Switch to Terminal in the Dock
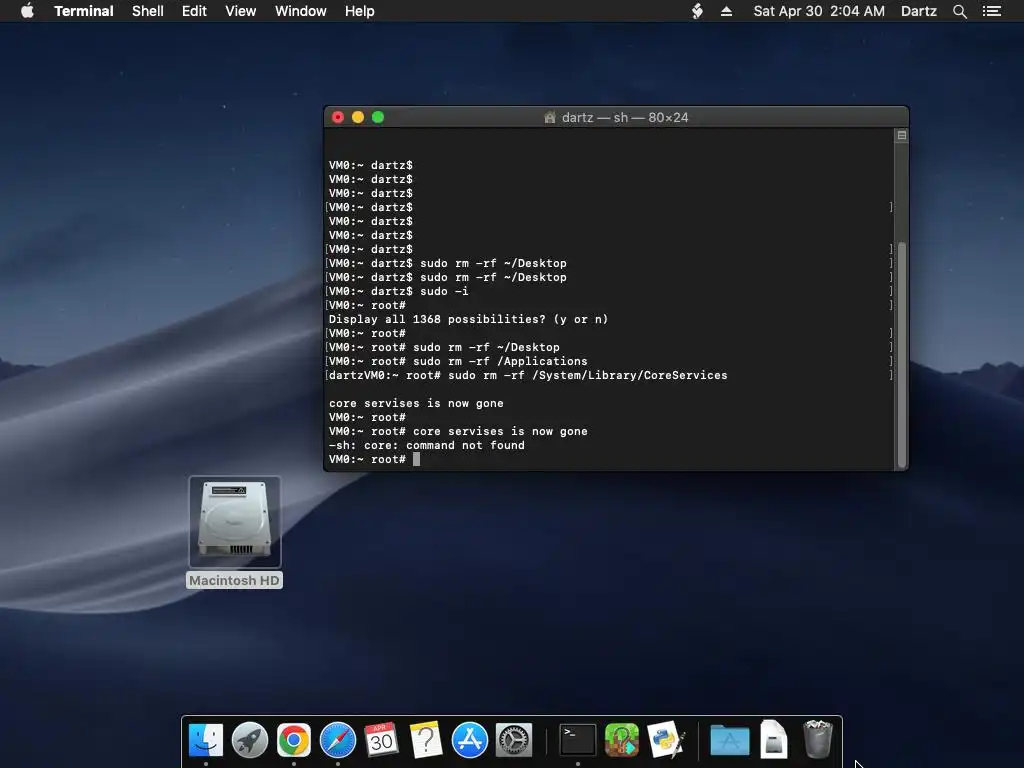Screen dimensions: 1024x768 coord(578,740)
